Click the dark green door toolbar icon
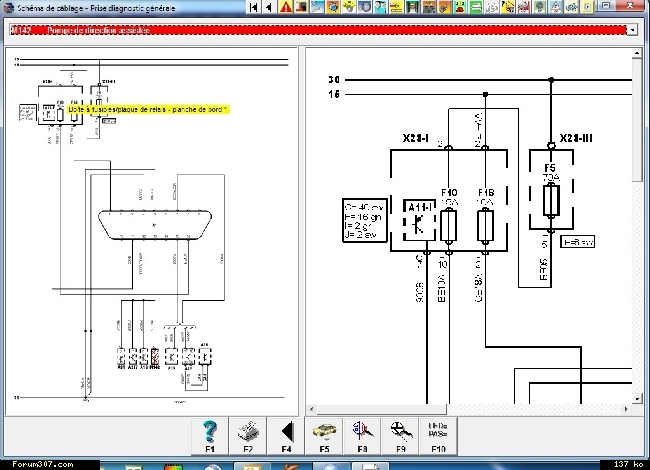Viewport: 650px width, 470px height. point(412,7)
